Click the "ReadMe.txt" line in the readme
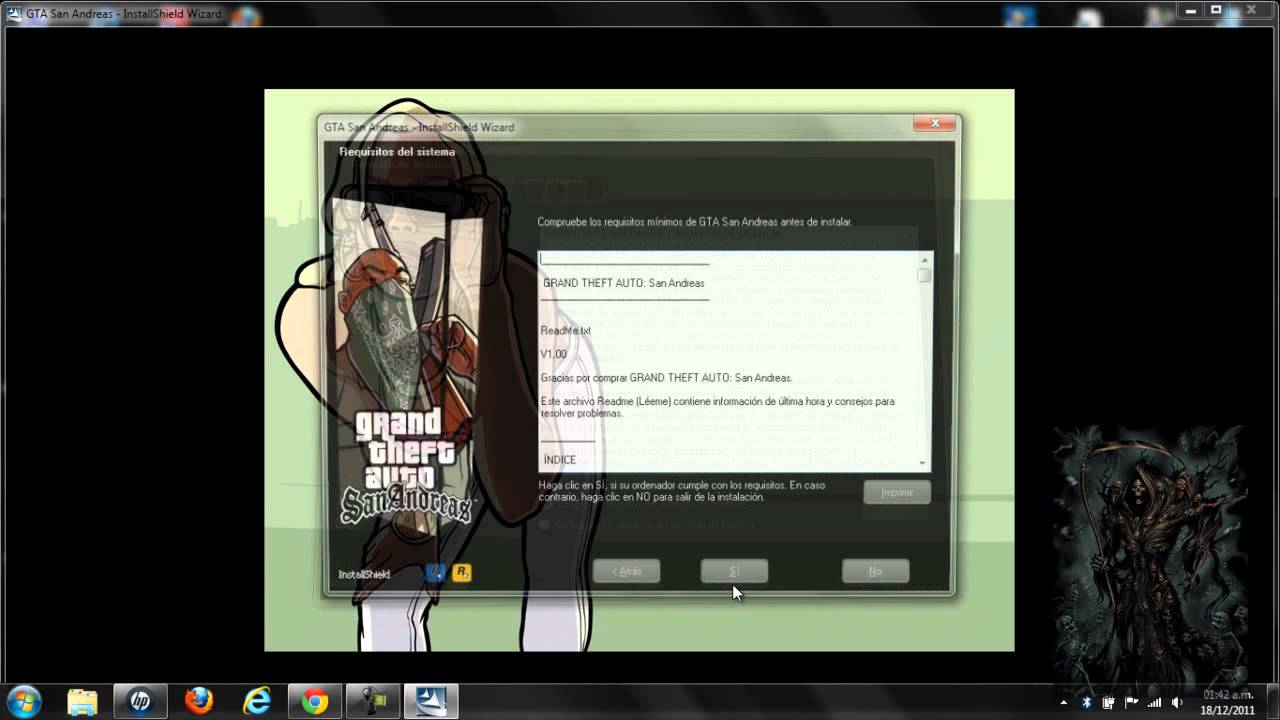Image resolution: width=1280 pixels, height=720 pixels. tap(566, 331)
